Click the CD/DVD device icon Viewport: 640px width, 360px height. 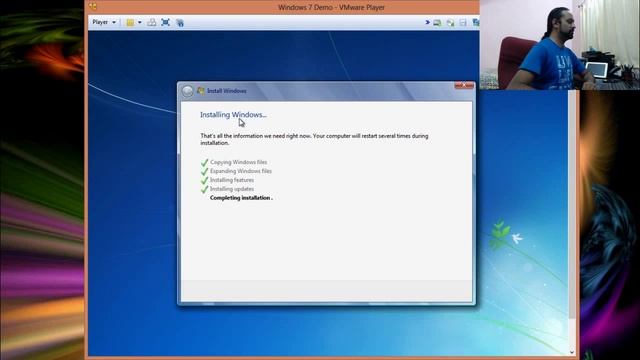pyautogui.click(x=450, y=23)
